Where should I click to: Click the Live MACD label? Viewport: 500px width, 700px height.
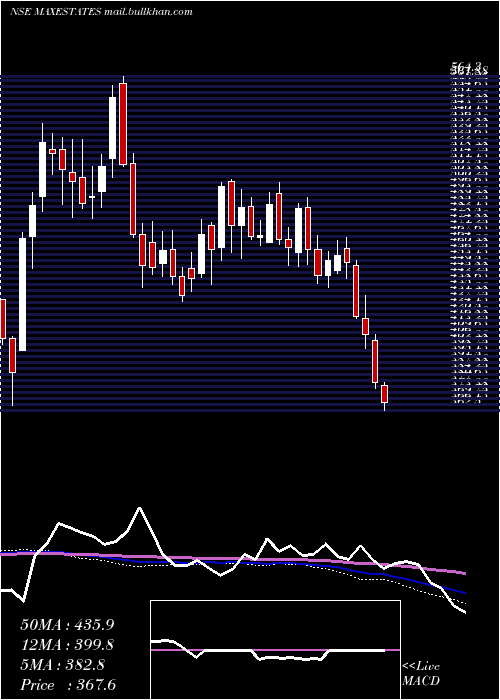[421, 674]
